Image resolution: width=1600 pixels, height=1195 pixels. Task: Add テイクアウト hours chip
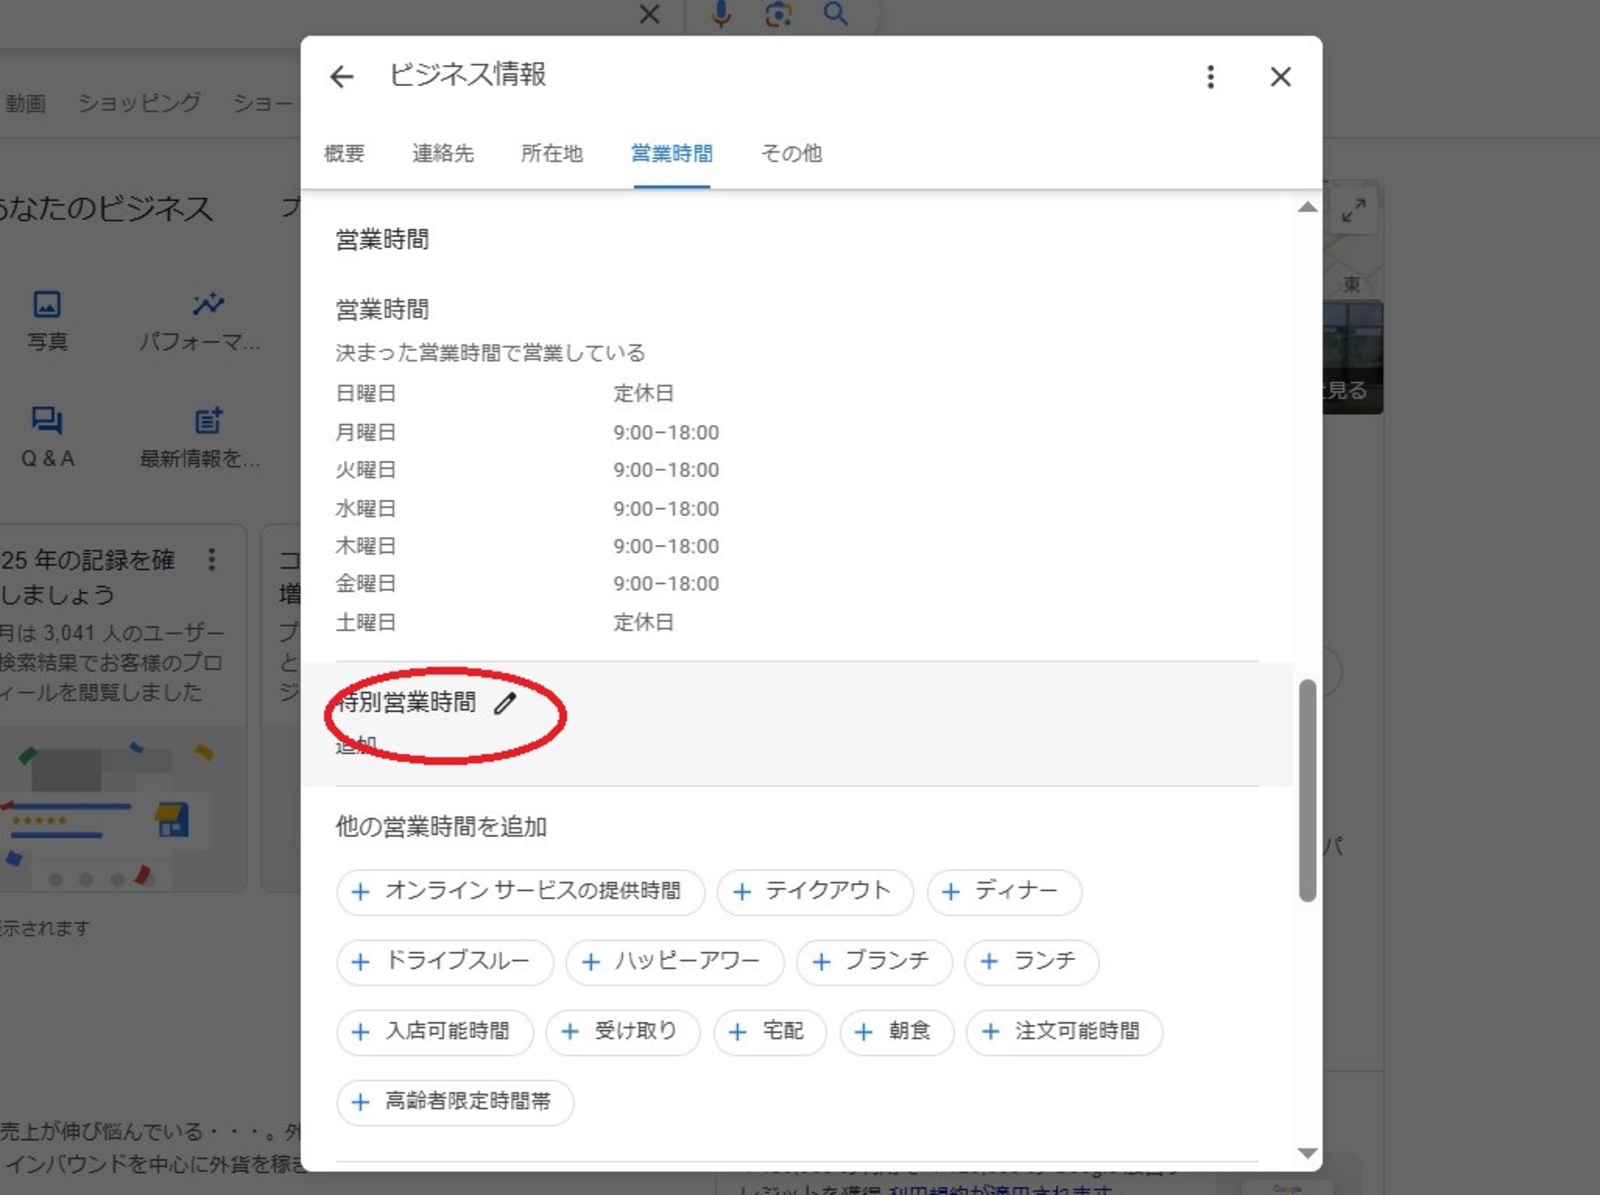(x=814, y=891)
